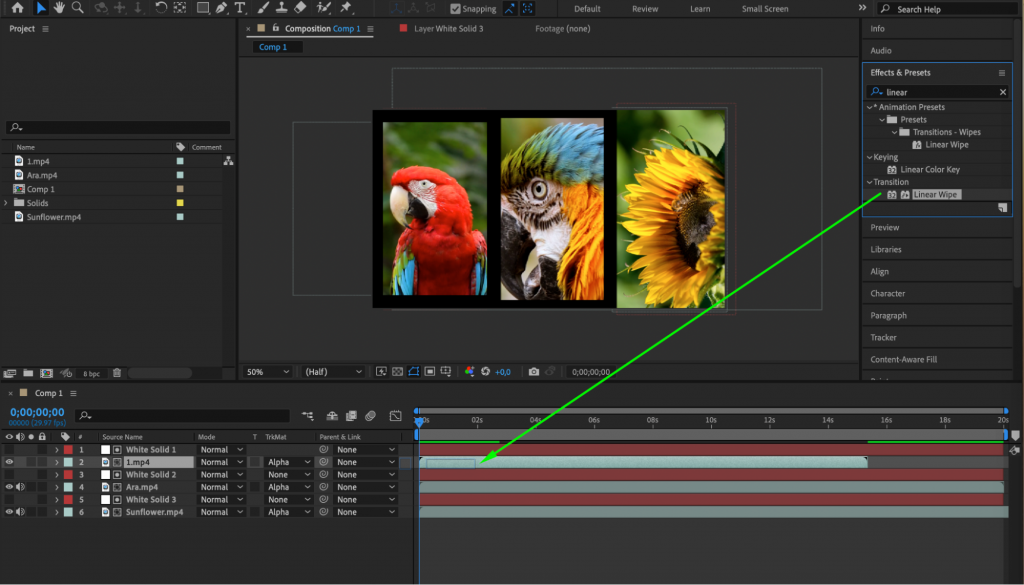Select the Zoom tool
This screenshot has height=585, width=1024.
coord(77,9)
